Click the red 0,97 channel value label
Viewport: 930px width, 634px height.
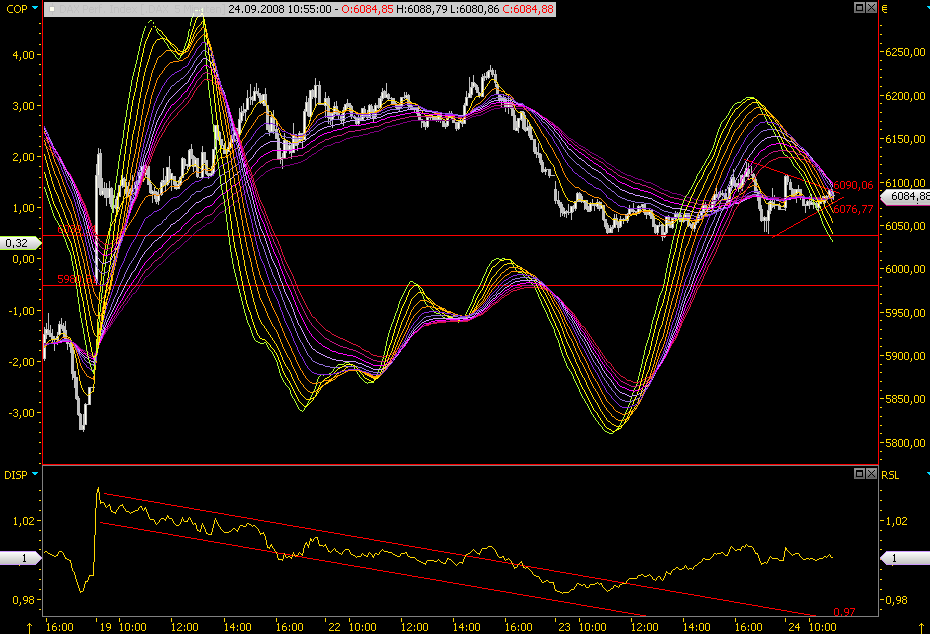click(845, 612)
